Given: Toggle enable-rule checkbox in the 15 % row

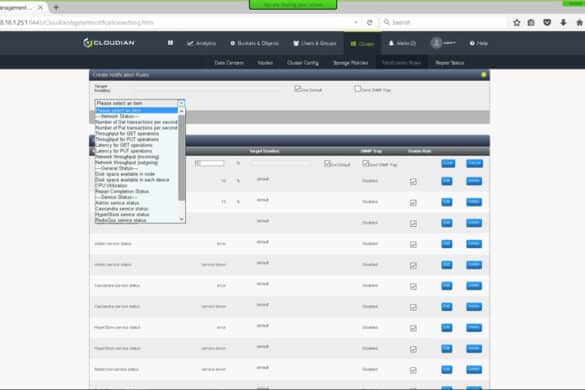Looking at the screenshot, I should (413, 203).
